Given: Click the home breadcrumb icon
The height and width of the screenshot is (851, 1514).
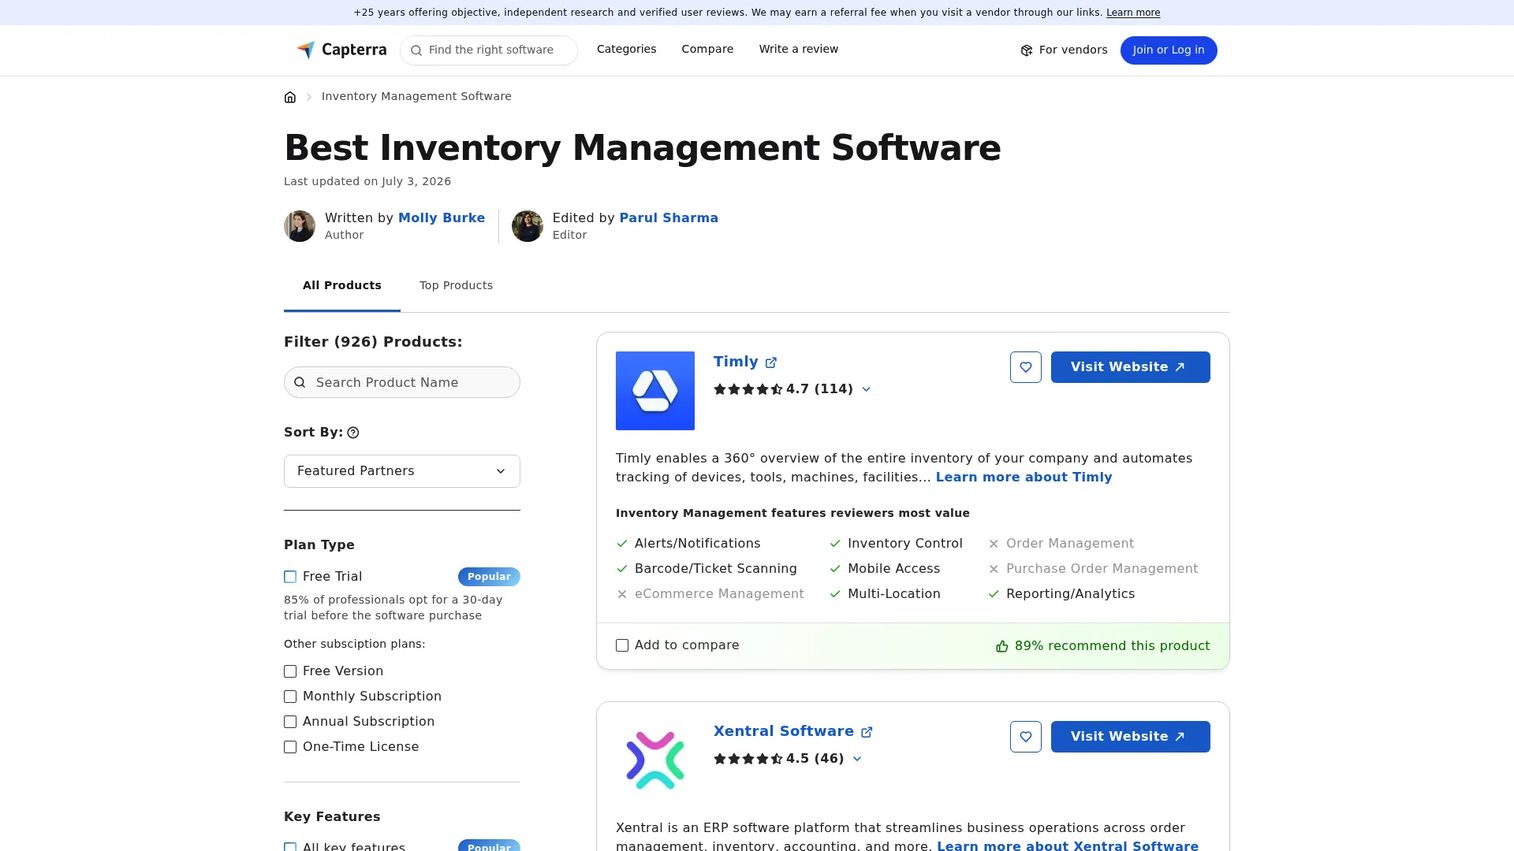Looking at the screenshot, I should pyautogui.click(x=290, y=97).
